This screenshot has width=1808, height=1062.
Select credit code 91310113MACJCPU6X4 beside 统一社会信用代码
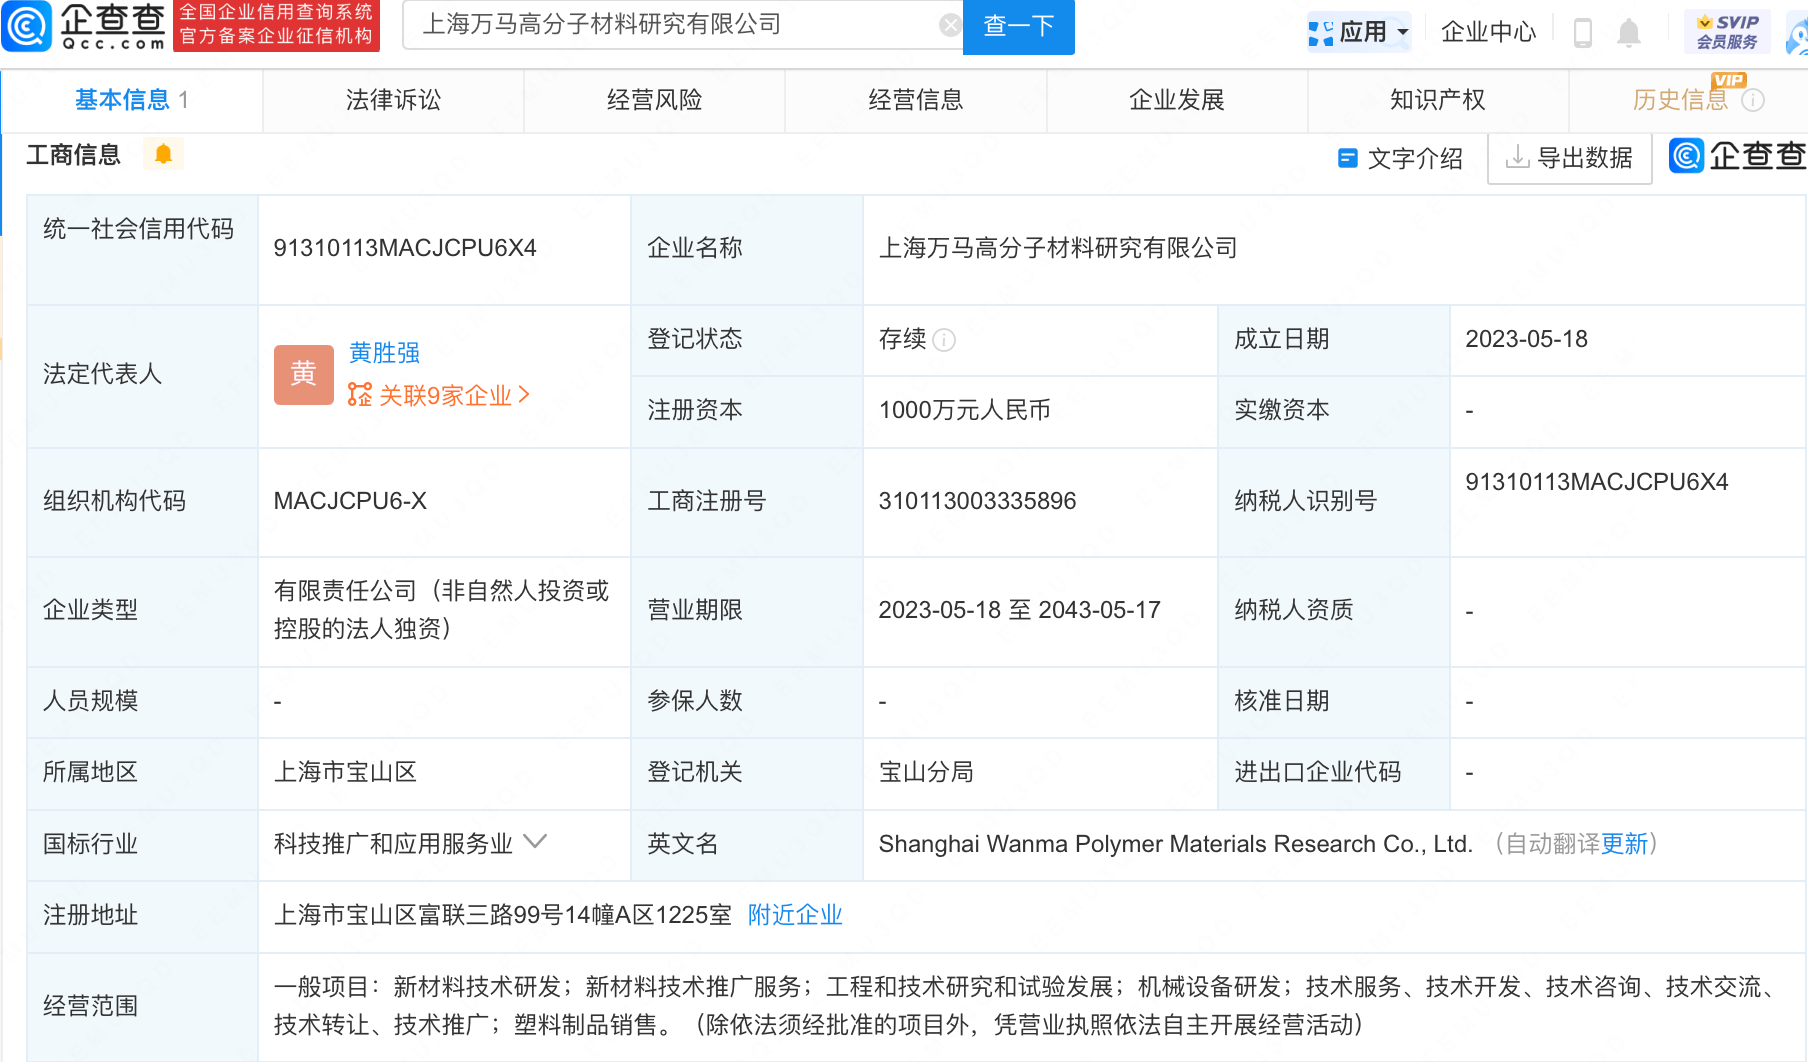[x=405, y=248]
